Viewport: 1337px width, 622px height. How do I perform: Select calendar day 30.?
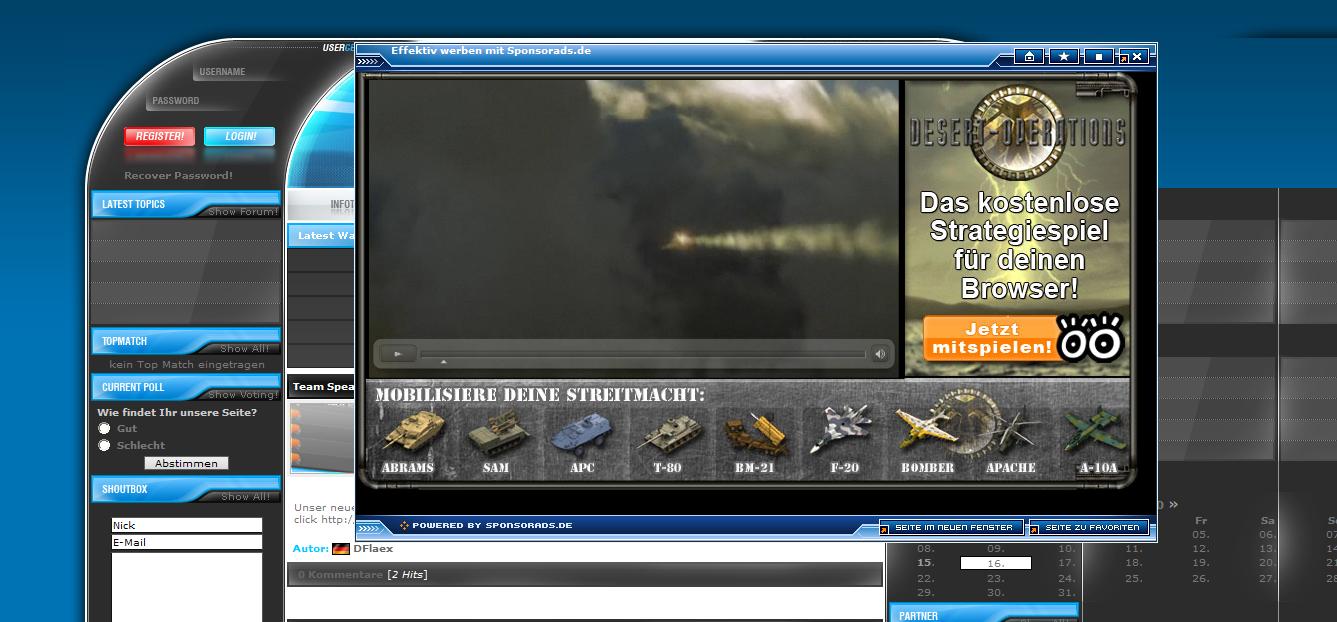pos(996,593)
